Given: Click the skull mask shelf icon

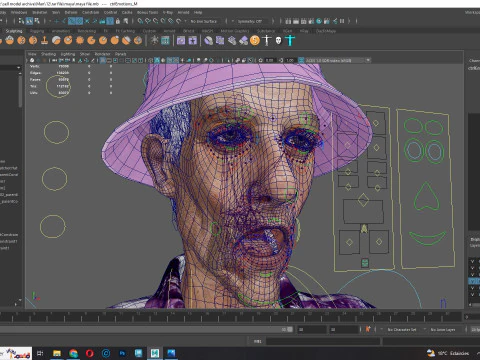Looking at the screenshot, I should 278,41.
